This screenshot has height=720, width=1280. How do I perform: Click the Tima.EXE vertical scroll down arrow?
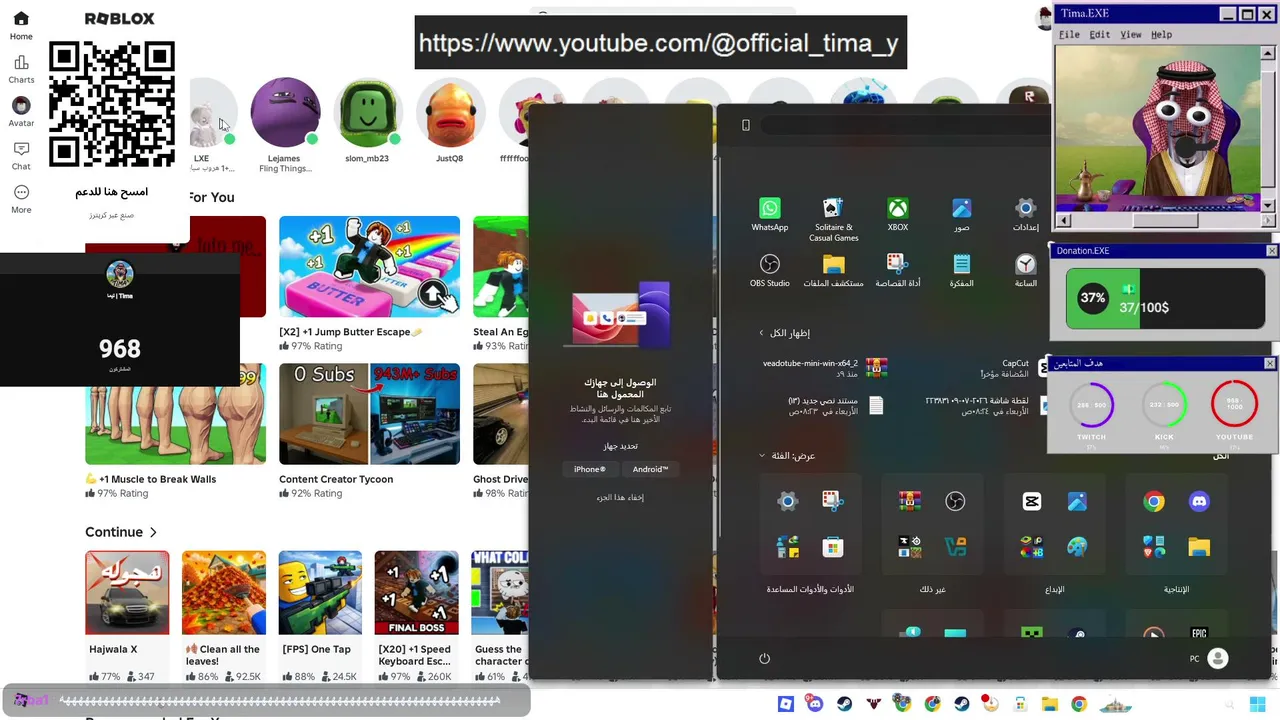(x=1269, y=205)
